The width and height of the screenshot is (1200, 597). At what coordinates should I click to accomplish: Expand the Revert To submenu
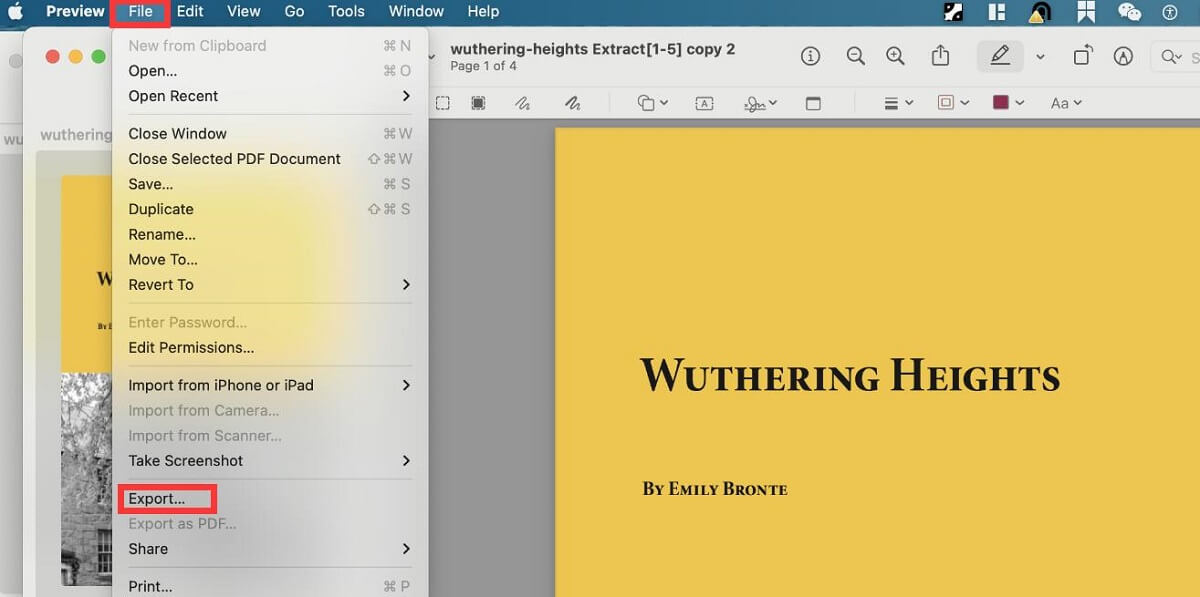(x=406, y=285)
